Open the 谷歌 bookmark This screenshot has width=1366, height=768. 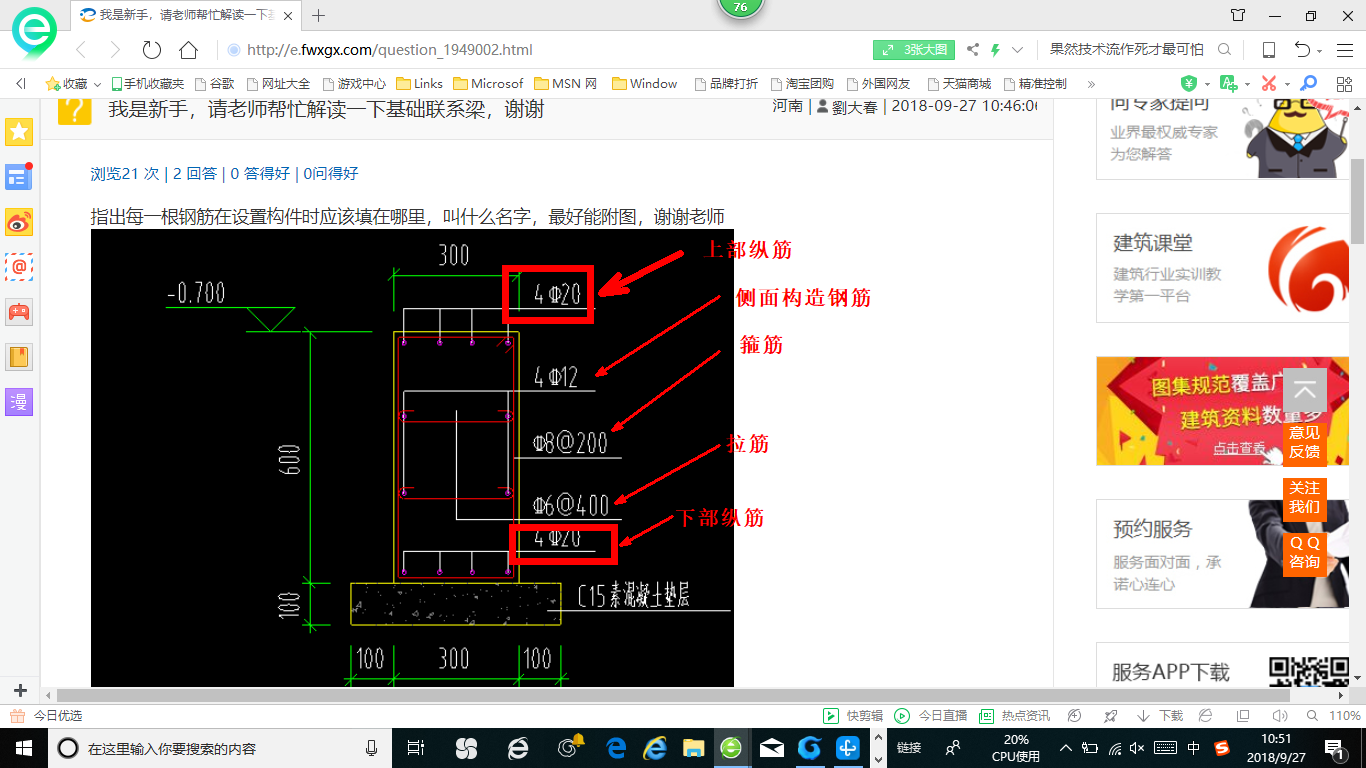click(x=215, y=84)
